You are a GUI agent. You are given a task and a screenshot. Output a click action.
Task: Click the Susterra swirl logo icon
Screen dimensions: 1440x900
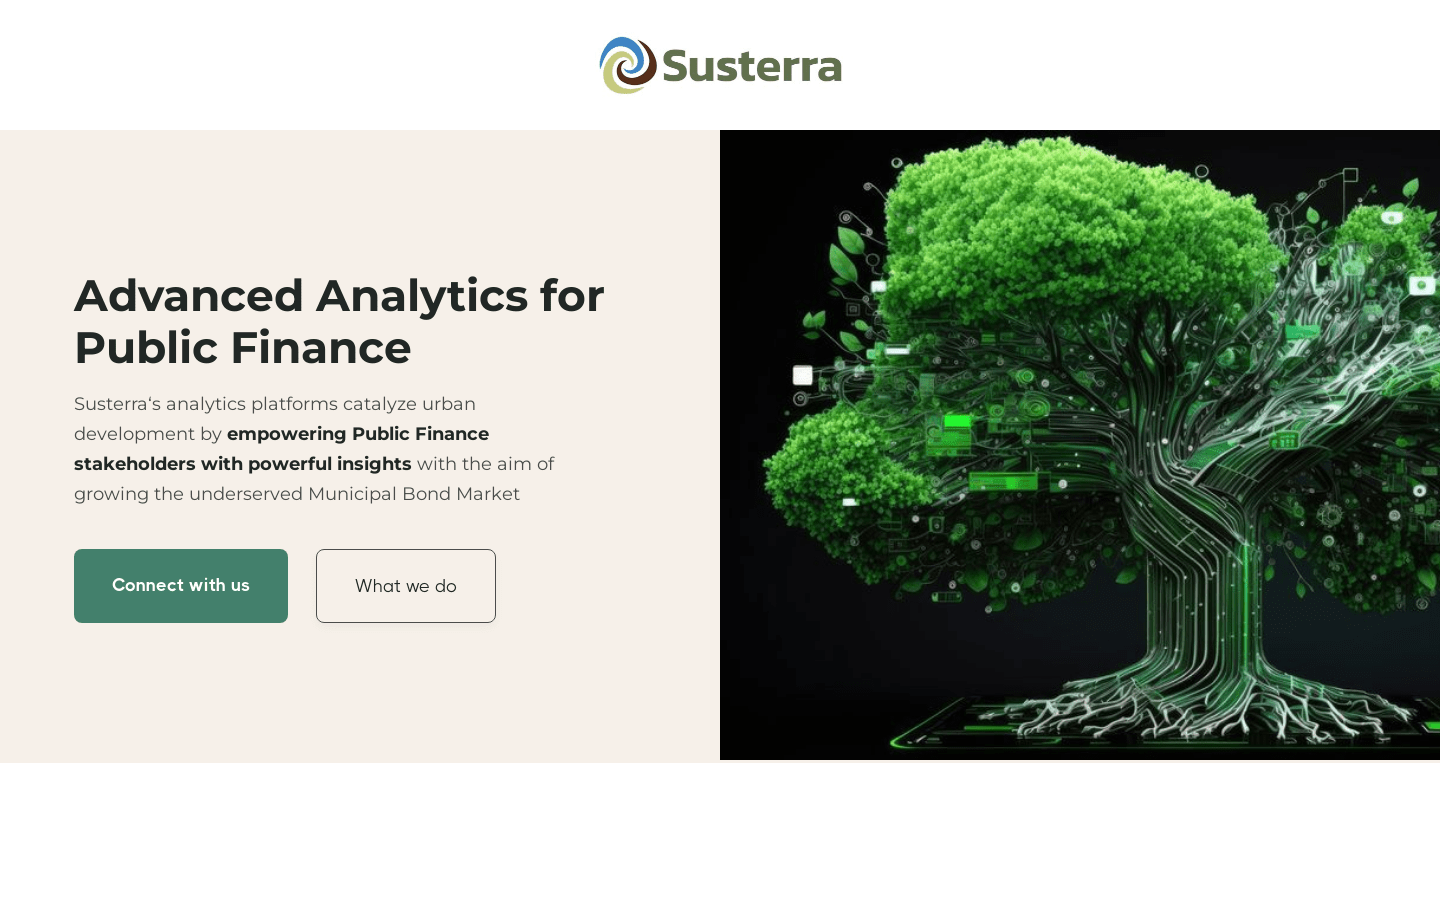pyautogui.click(x=628, y=65)
